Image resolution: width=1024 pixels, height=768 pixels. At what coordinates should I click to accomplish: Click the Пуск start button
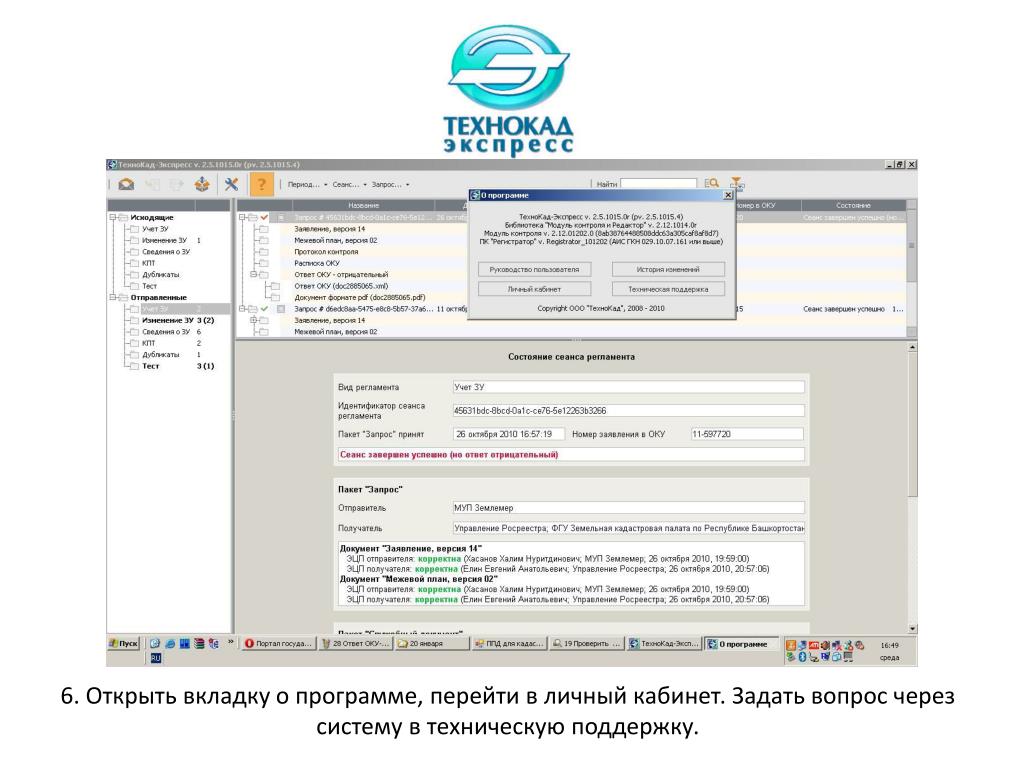click(x=124, y=643)
